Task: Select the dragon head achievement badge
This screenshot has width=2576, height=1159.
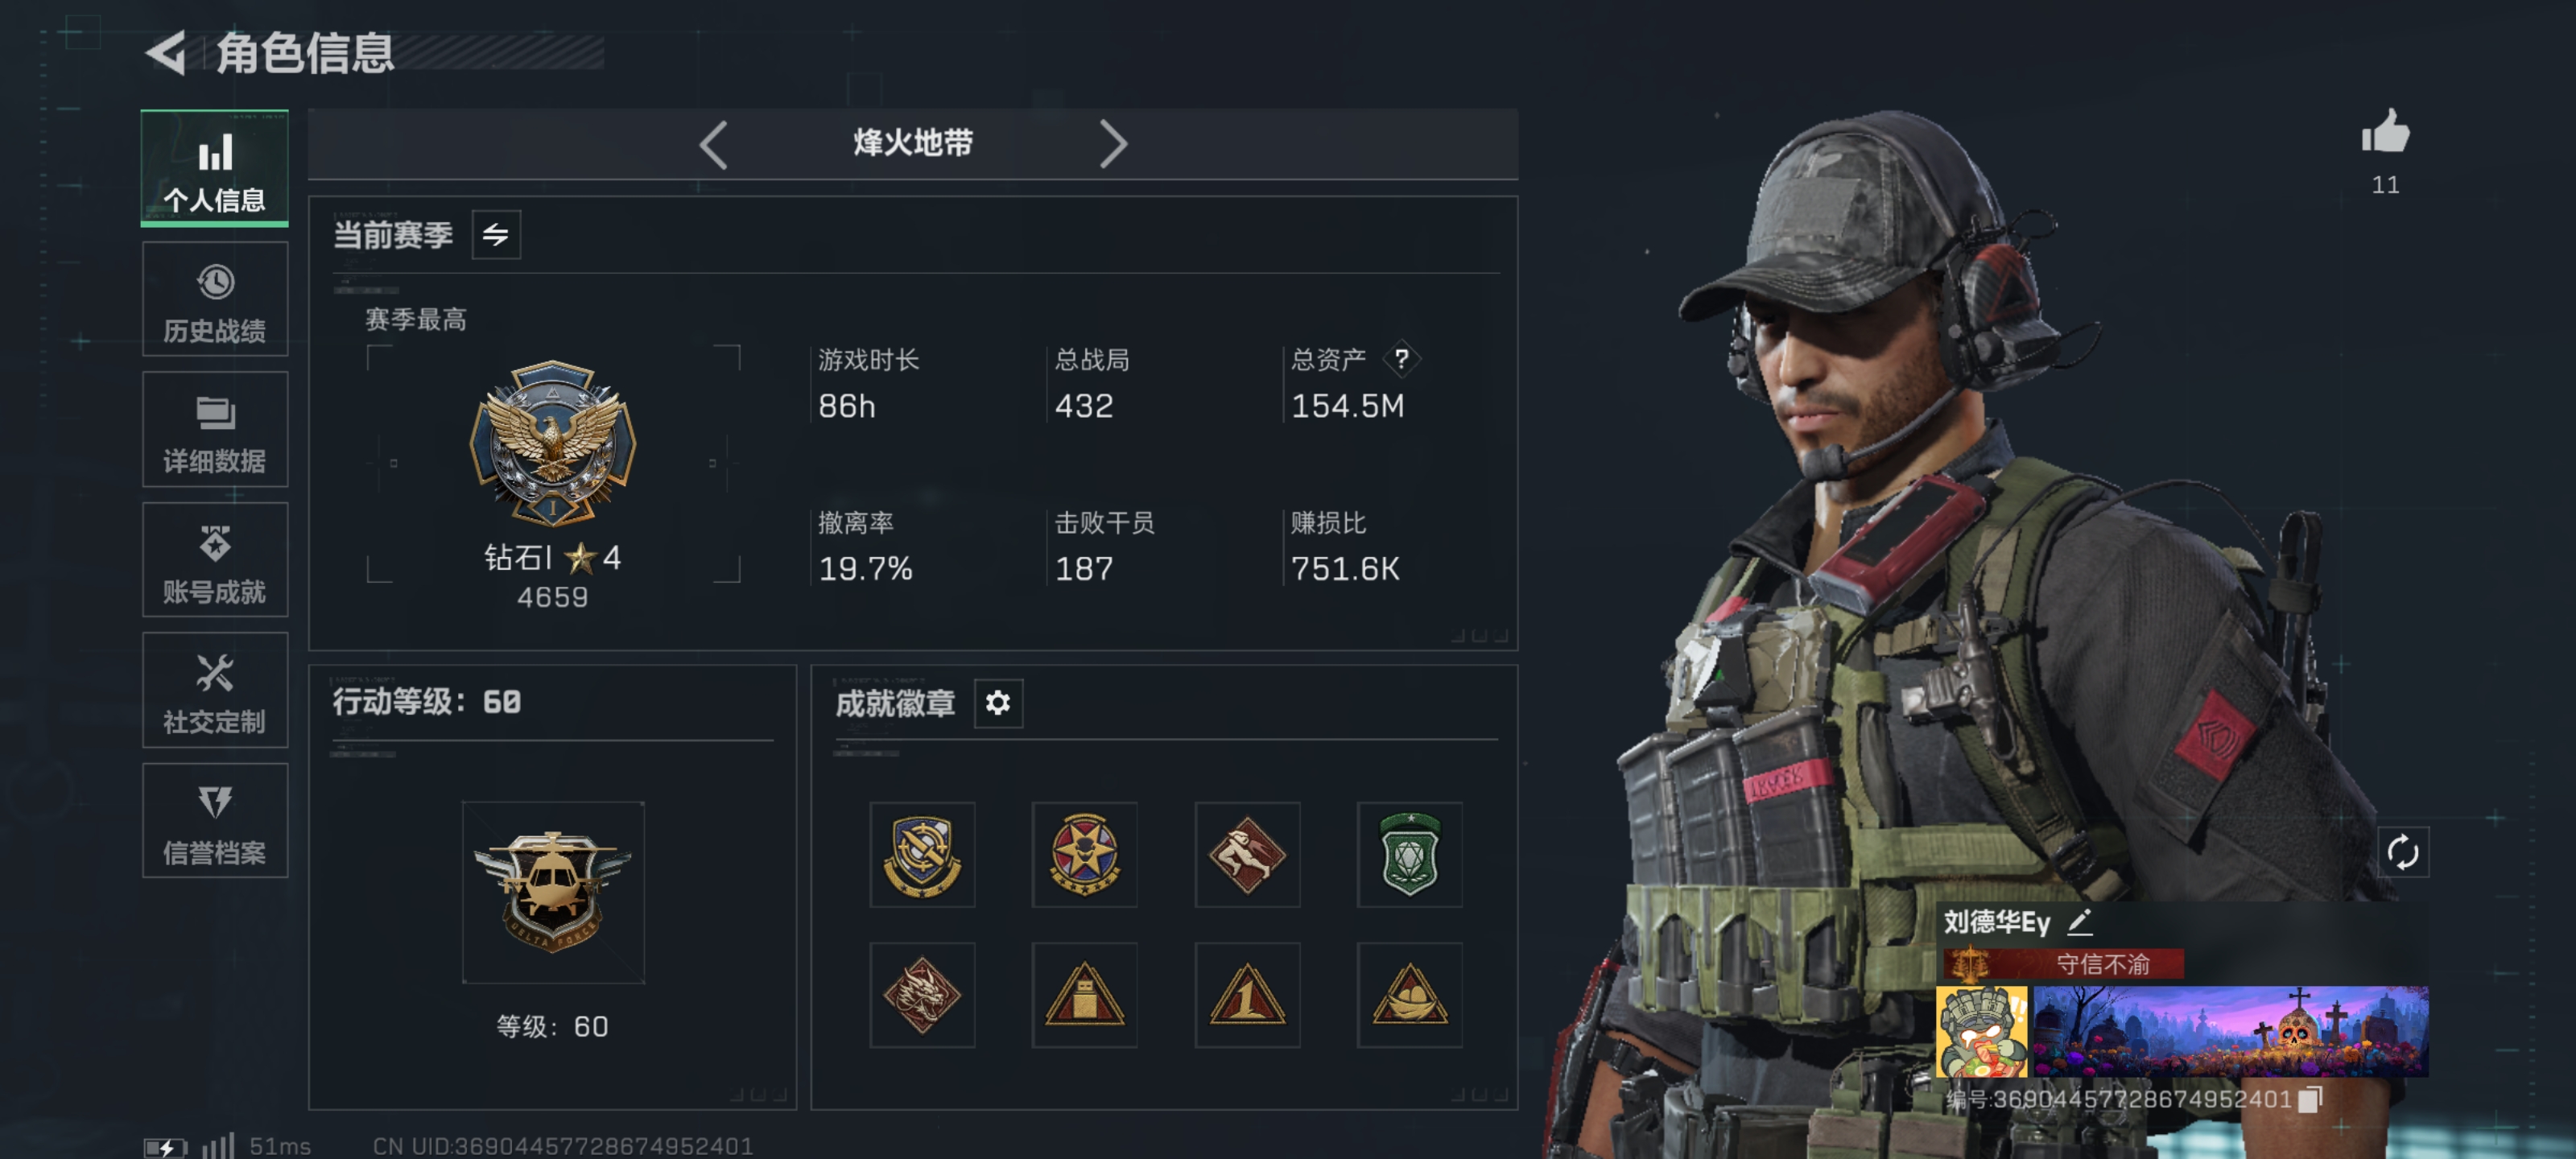Action: (921, 995)
